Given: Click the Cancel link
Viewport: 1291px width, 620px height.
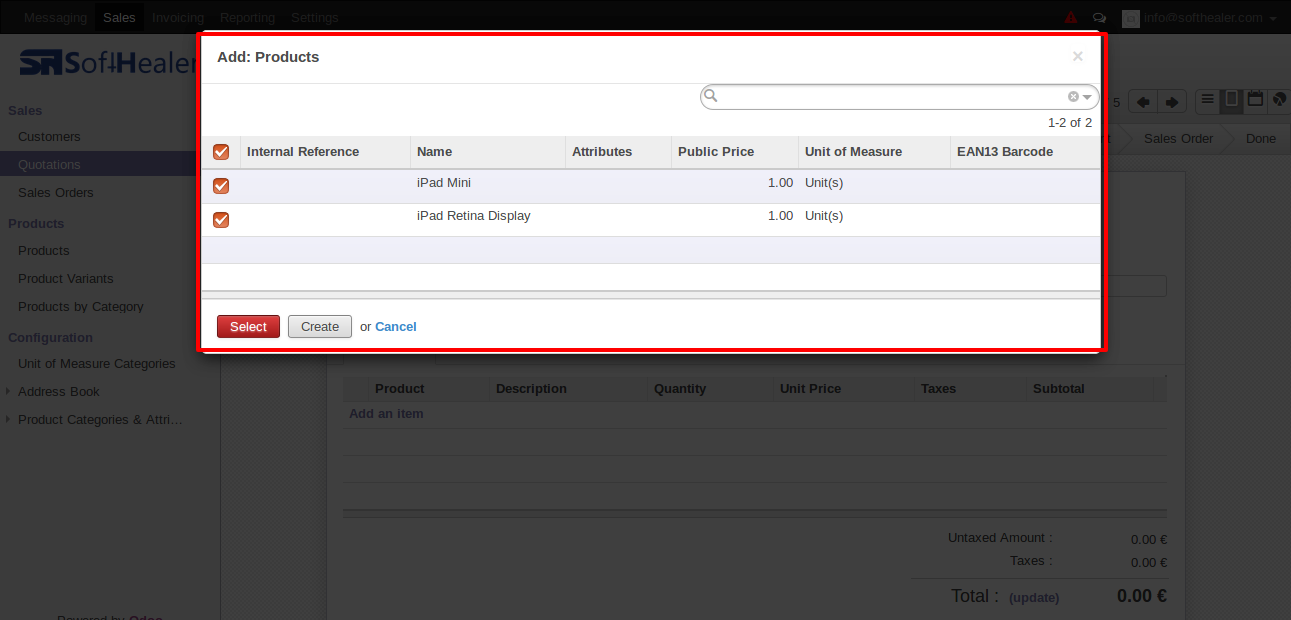Looking at the screenshot, I should click(396, 327).
